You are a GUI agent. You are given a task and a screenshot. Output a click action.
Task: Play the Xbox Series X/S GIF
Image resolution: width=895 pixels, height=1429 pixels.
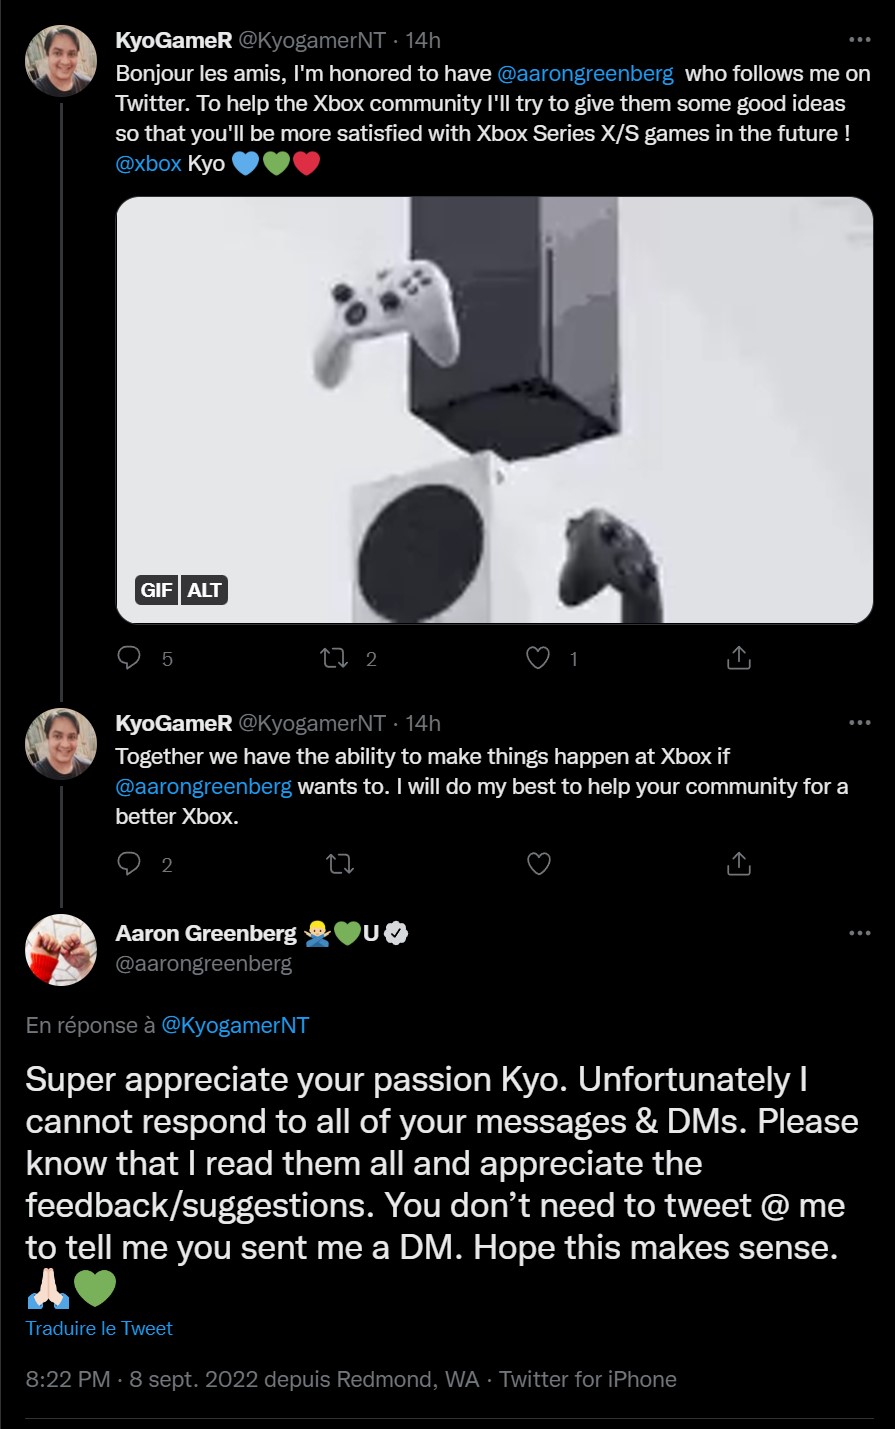(494, 410)
